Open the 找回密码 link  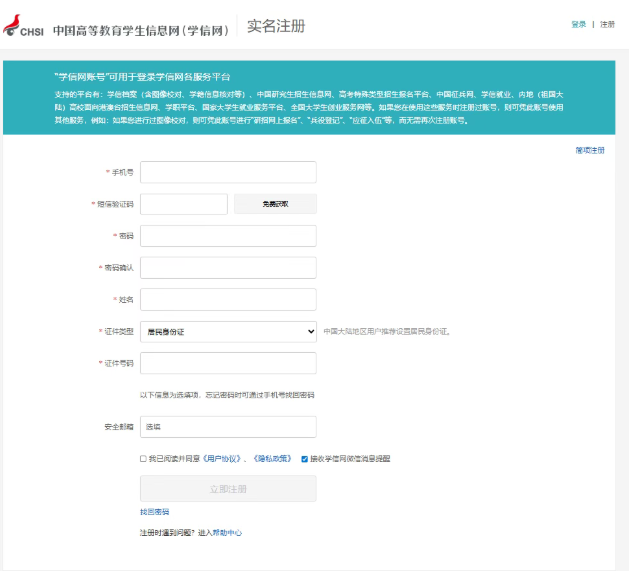point(154,512)
